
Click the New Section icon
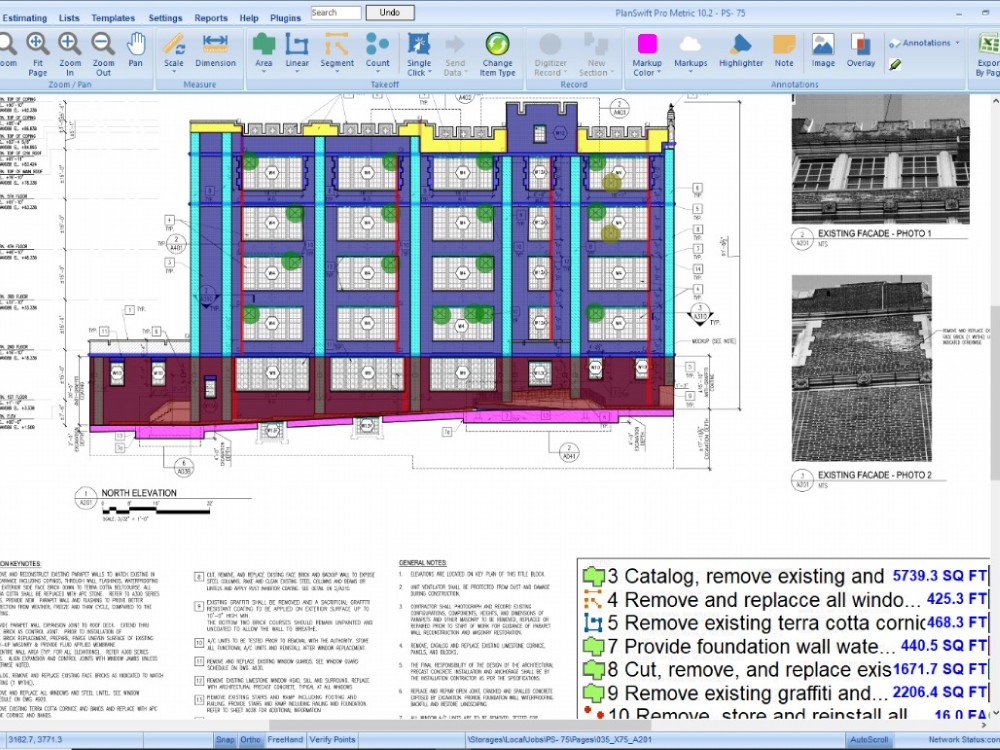tap(596, 45)
